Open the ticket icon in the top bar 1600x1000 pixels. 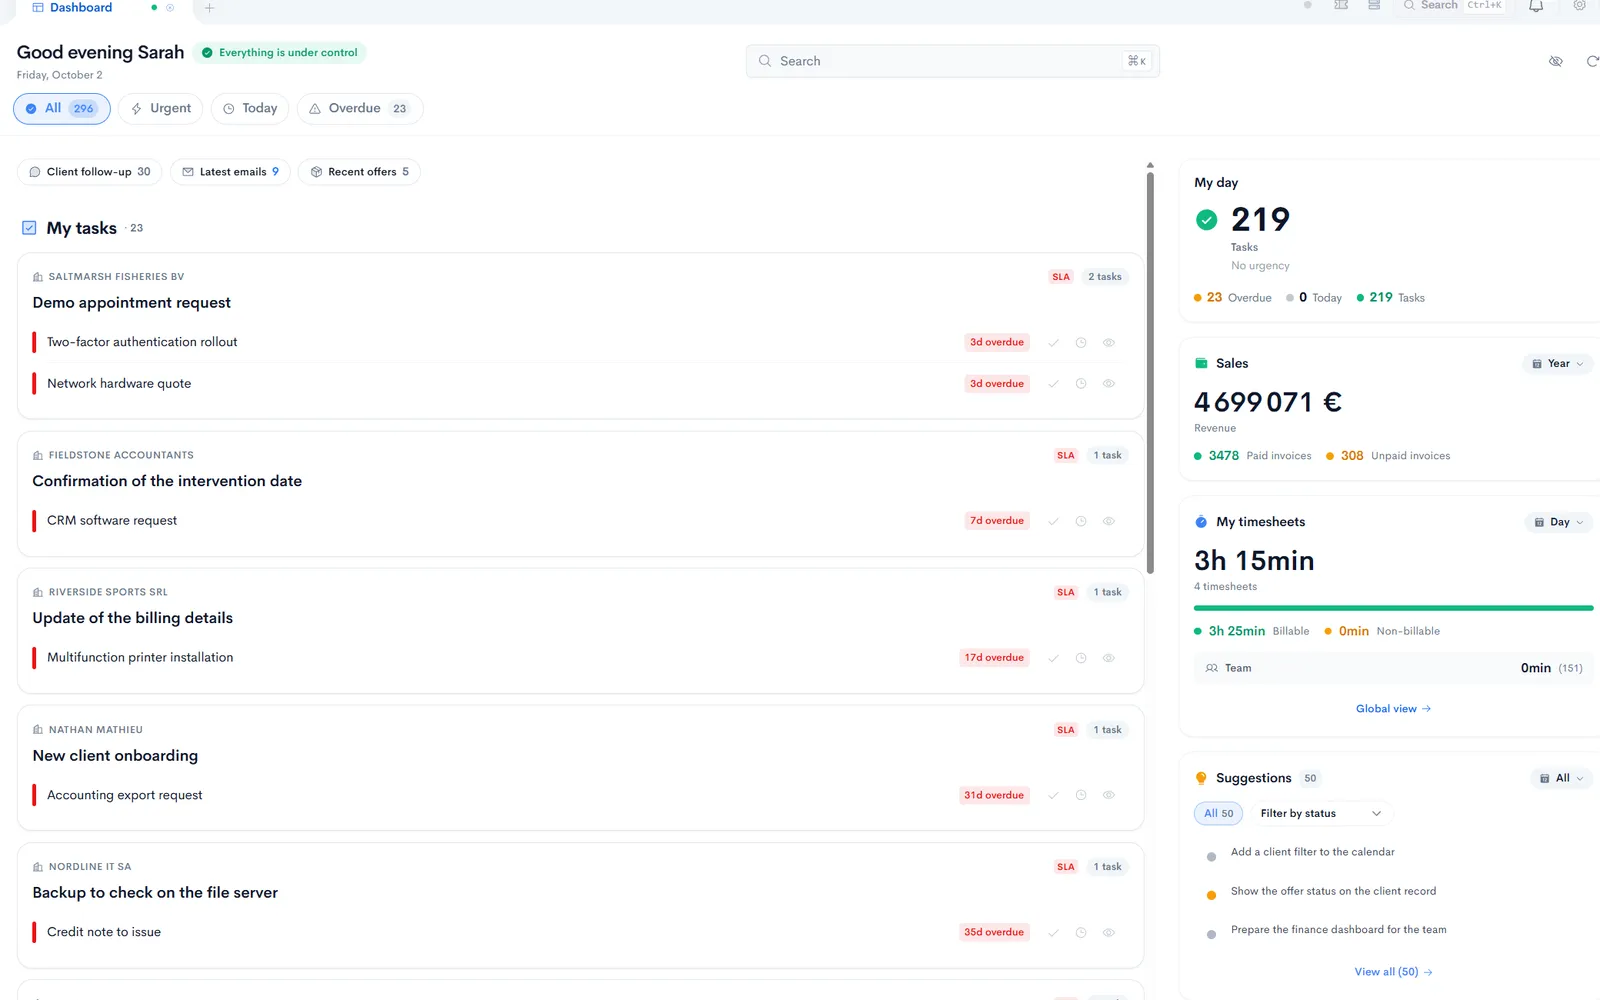(x=1341, y=6)
